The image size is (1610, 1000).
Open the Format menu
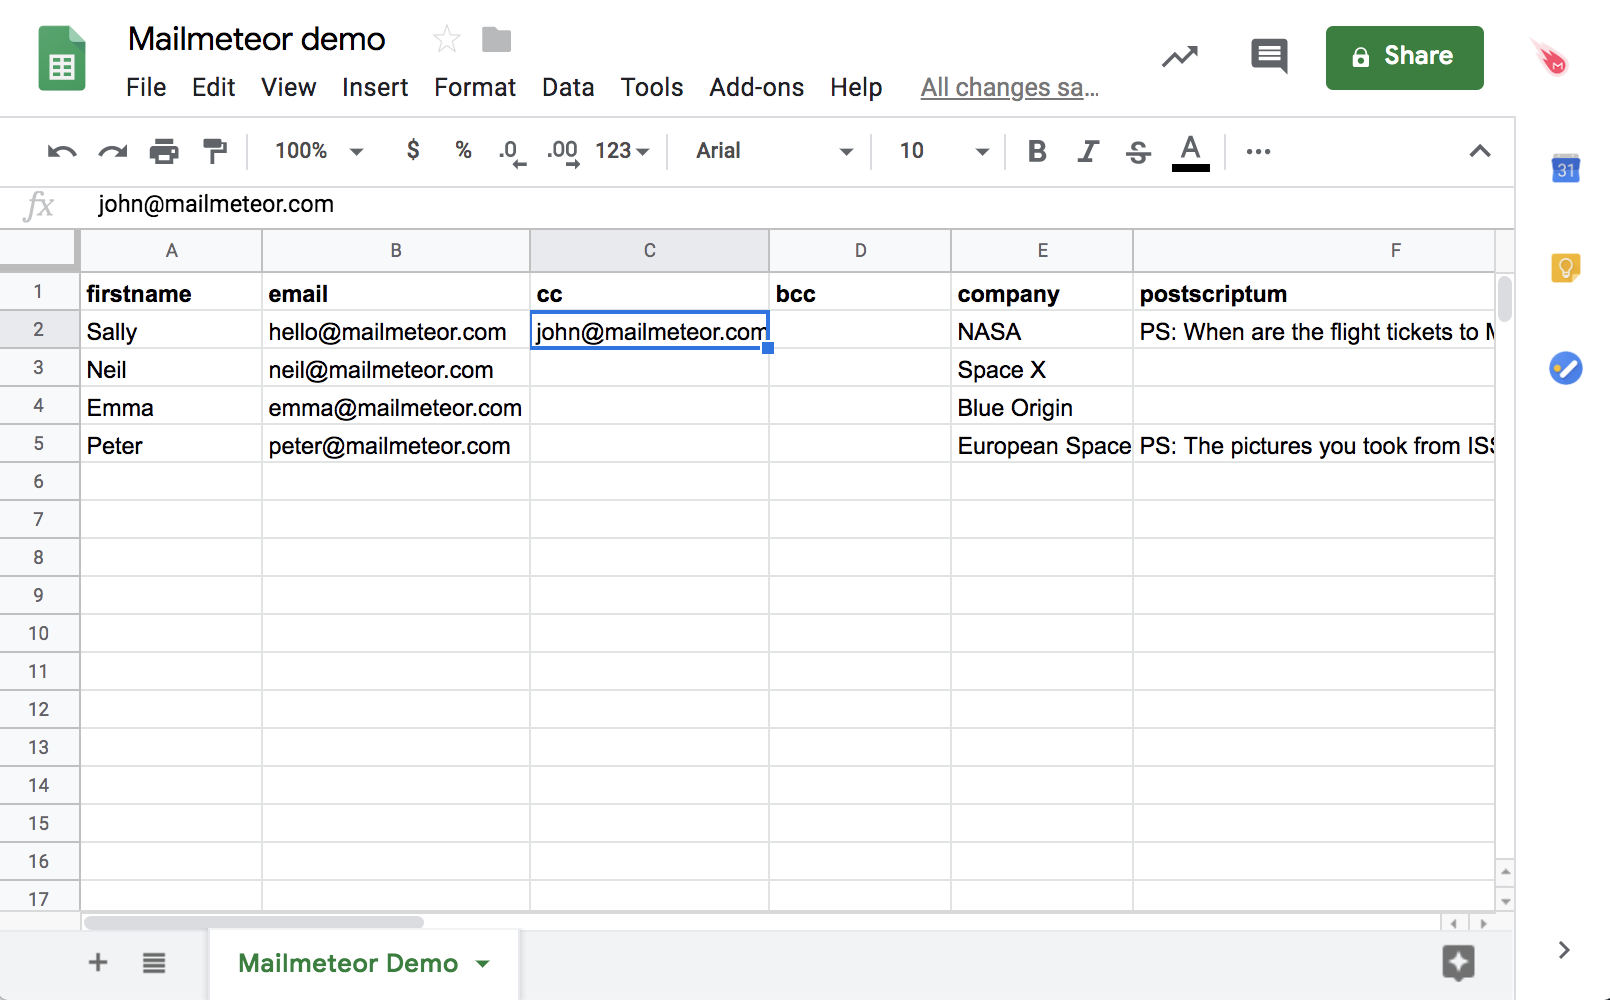coord(475,88)
